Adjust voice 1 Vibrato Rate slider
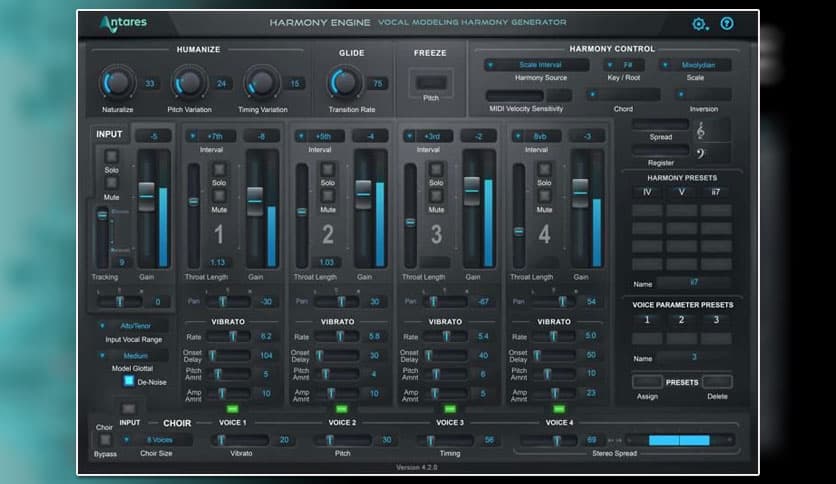836x484 pixels. tap(233, 336)
